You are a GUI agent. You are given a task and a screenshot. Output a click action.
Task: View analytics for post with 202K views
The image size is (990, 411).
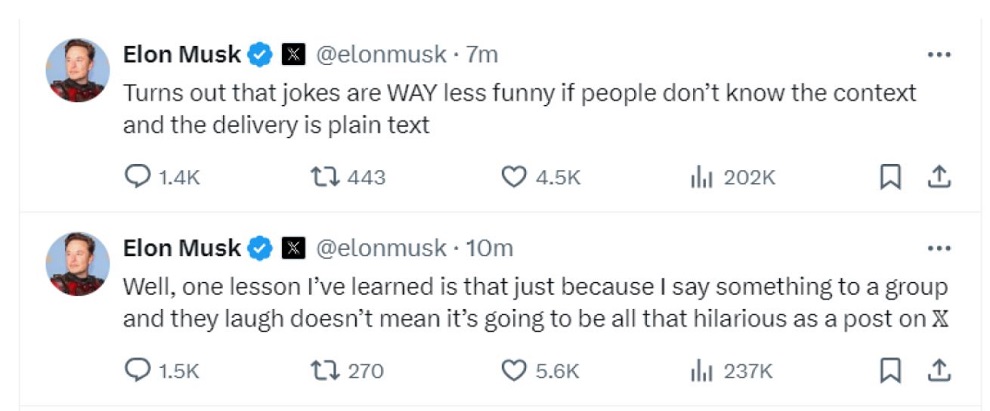pos(700,177)
